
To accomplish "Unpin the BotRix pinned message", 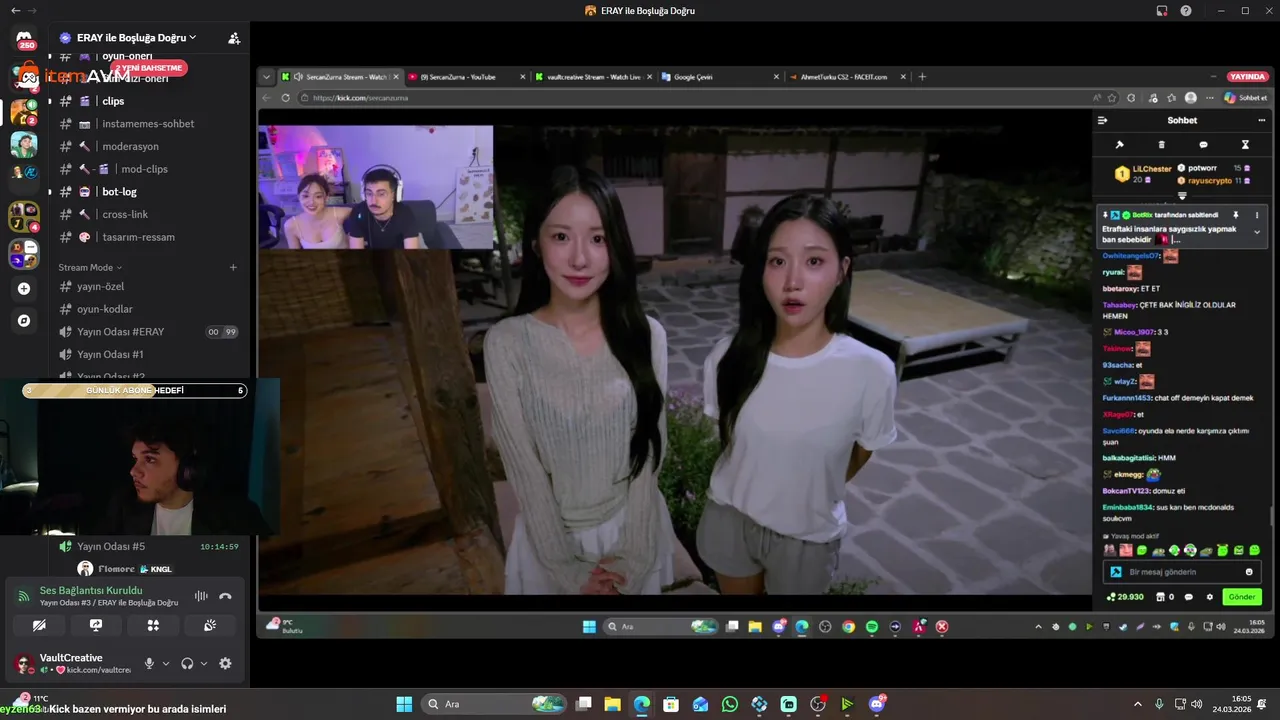I will click(x=1236, y=215).
